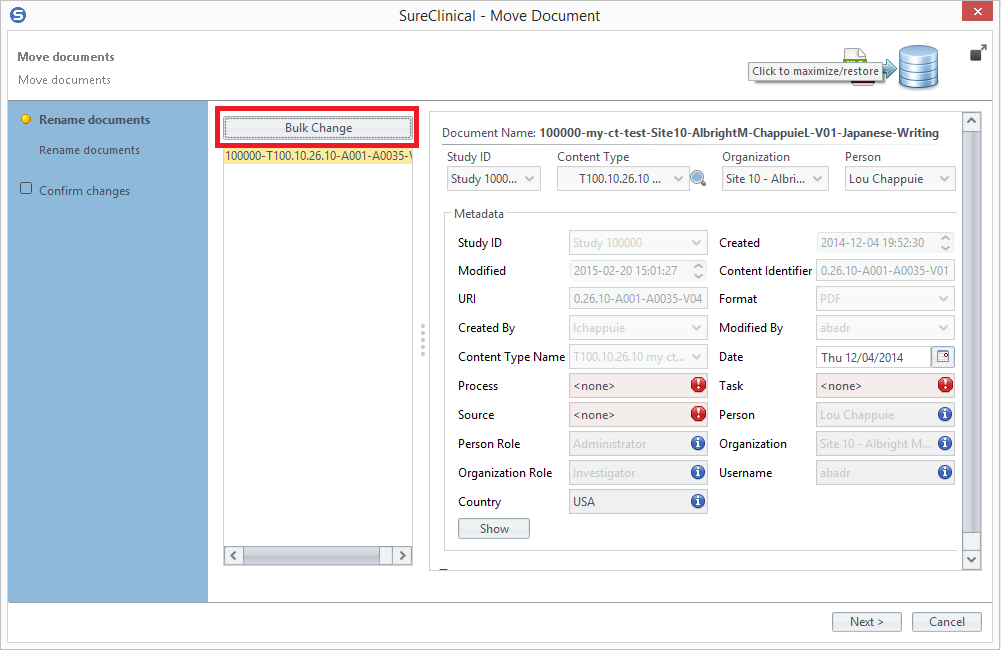Open the Modified By dropdown
Screen dimensions: 1001x650
click(x=885, y=328)
